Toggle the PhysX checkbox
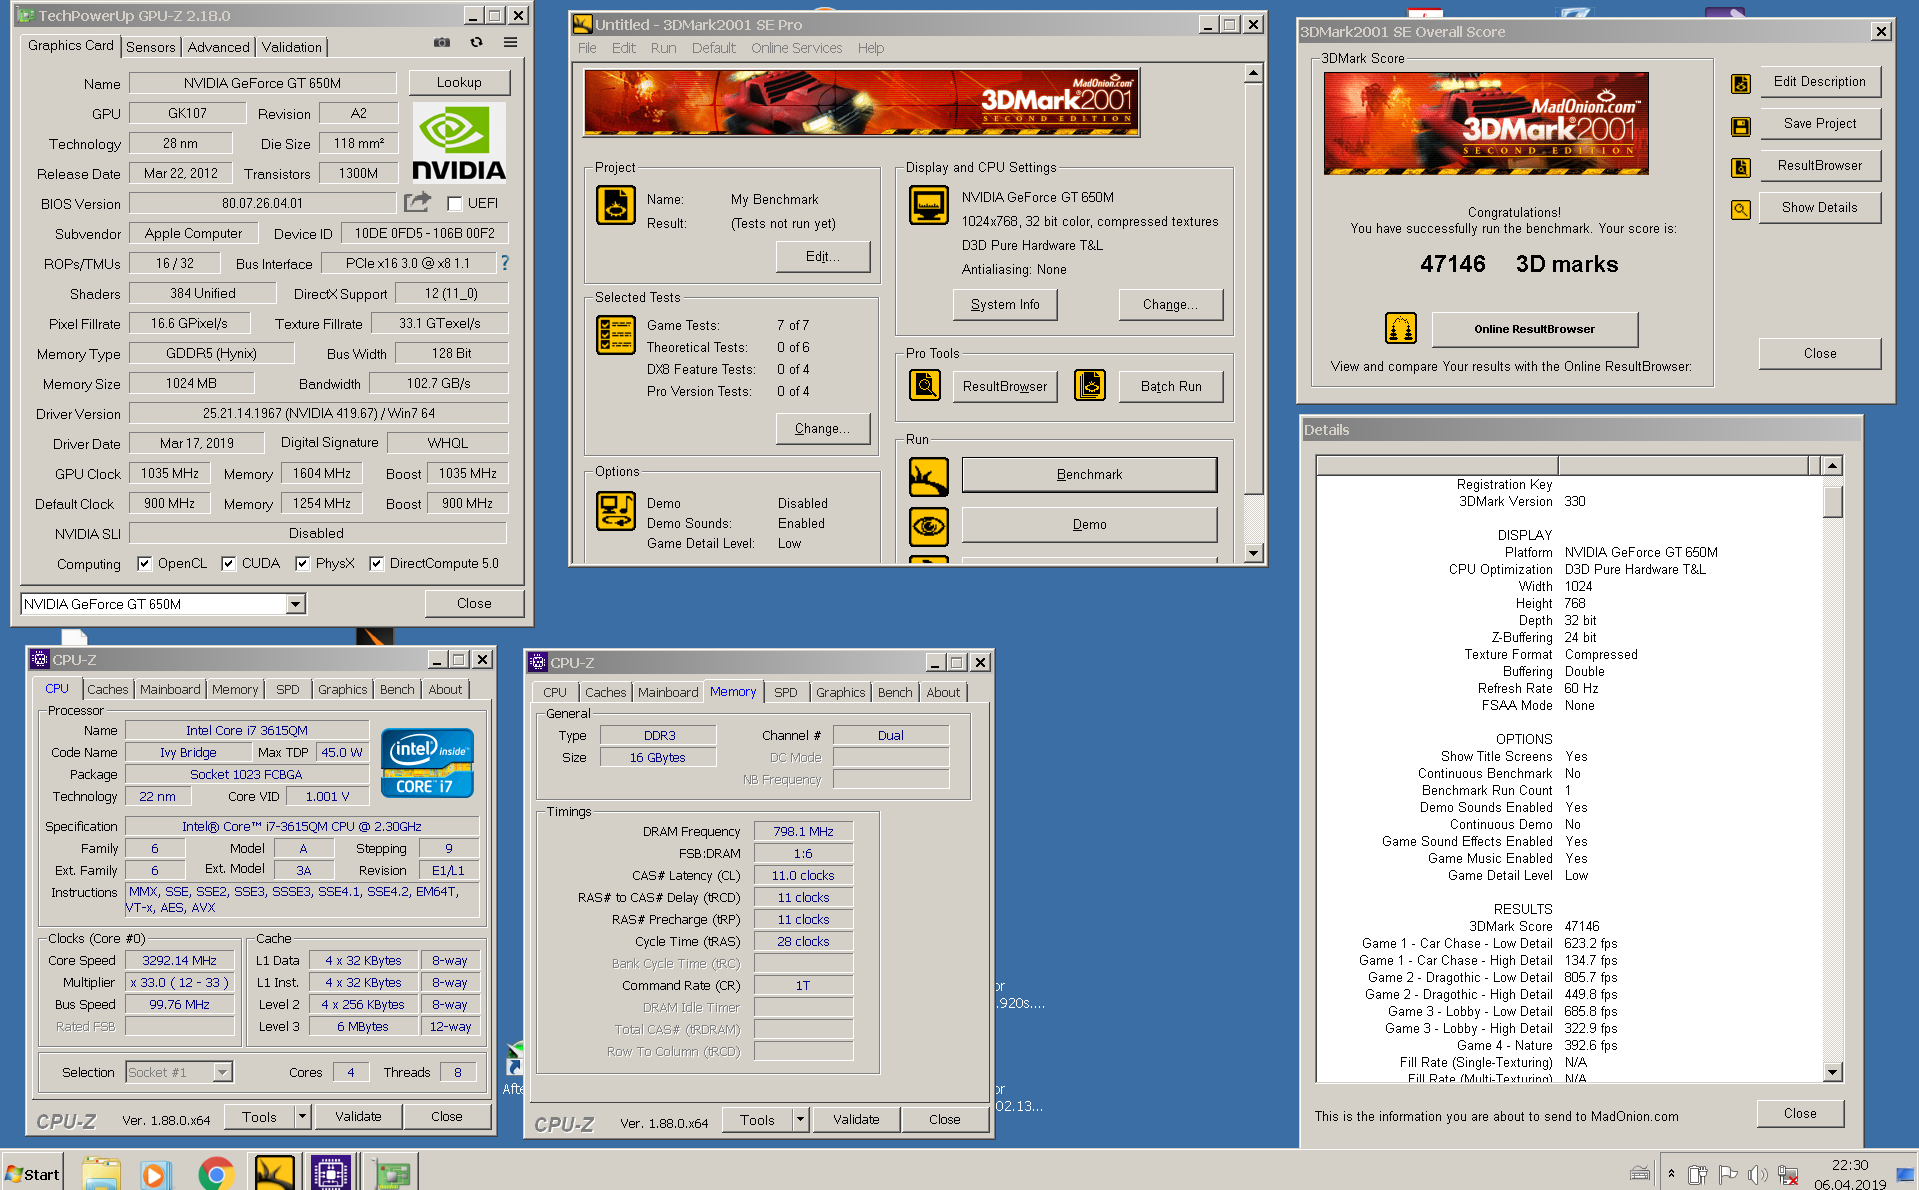The image size is (1919, 1190). (x=302, y=564)
